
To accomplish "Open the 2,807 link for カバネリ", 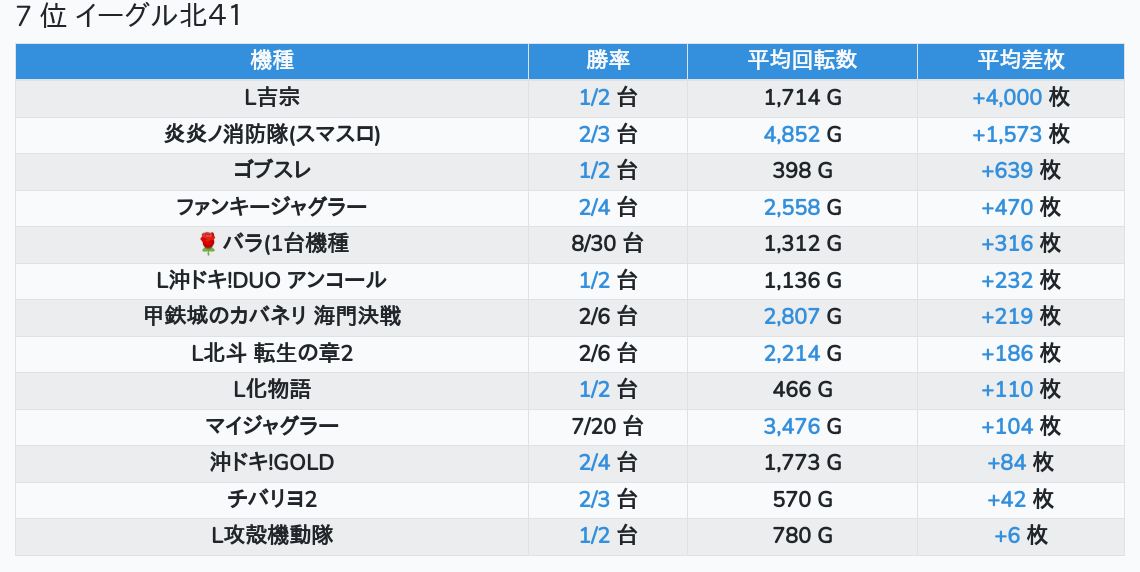I will (792, 317).
